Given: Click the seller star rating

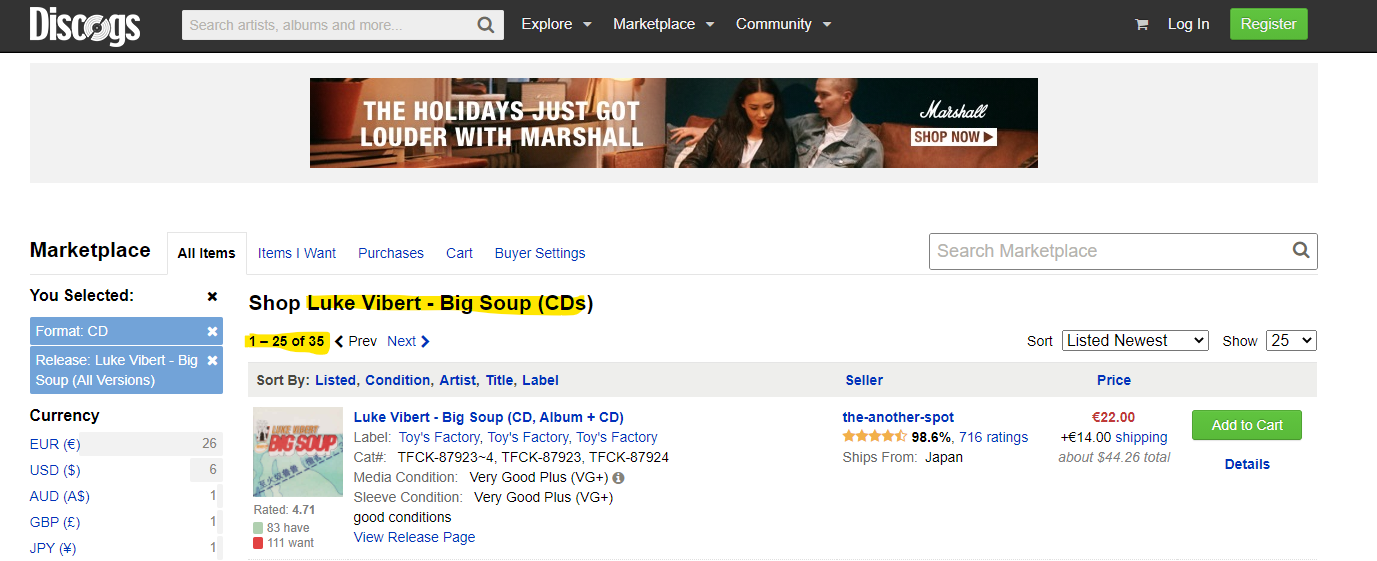Looking at the screenshot, I should 875,437.
